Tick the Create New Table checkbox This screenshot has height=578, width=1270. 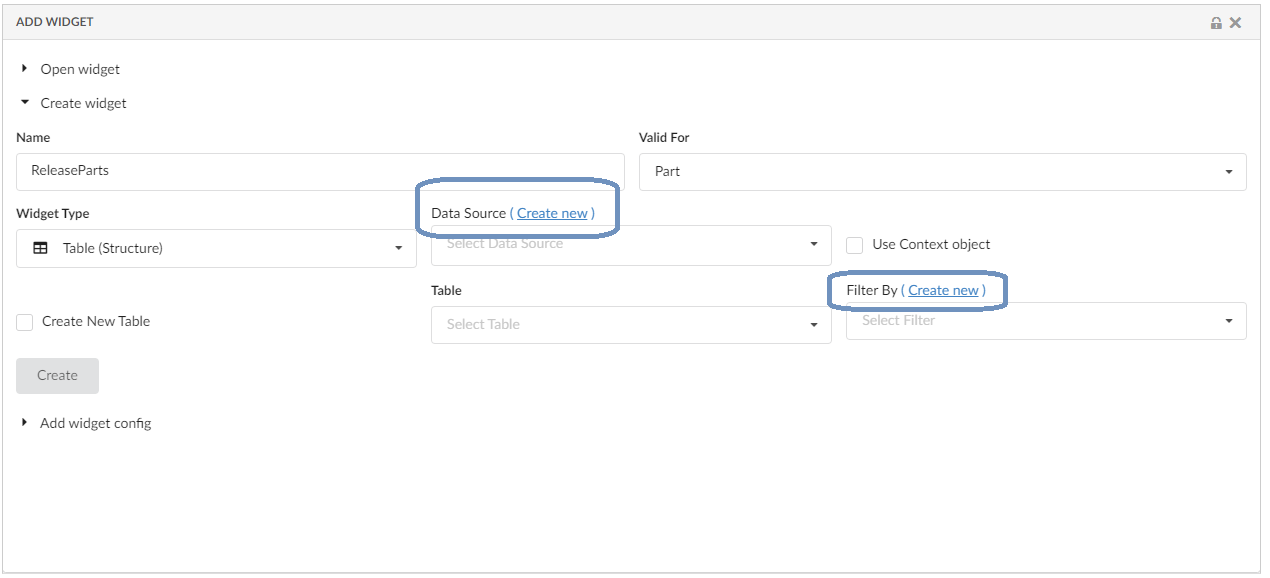tap(25, 322)
